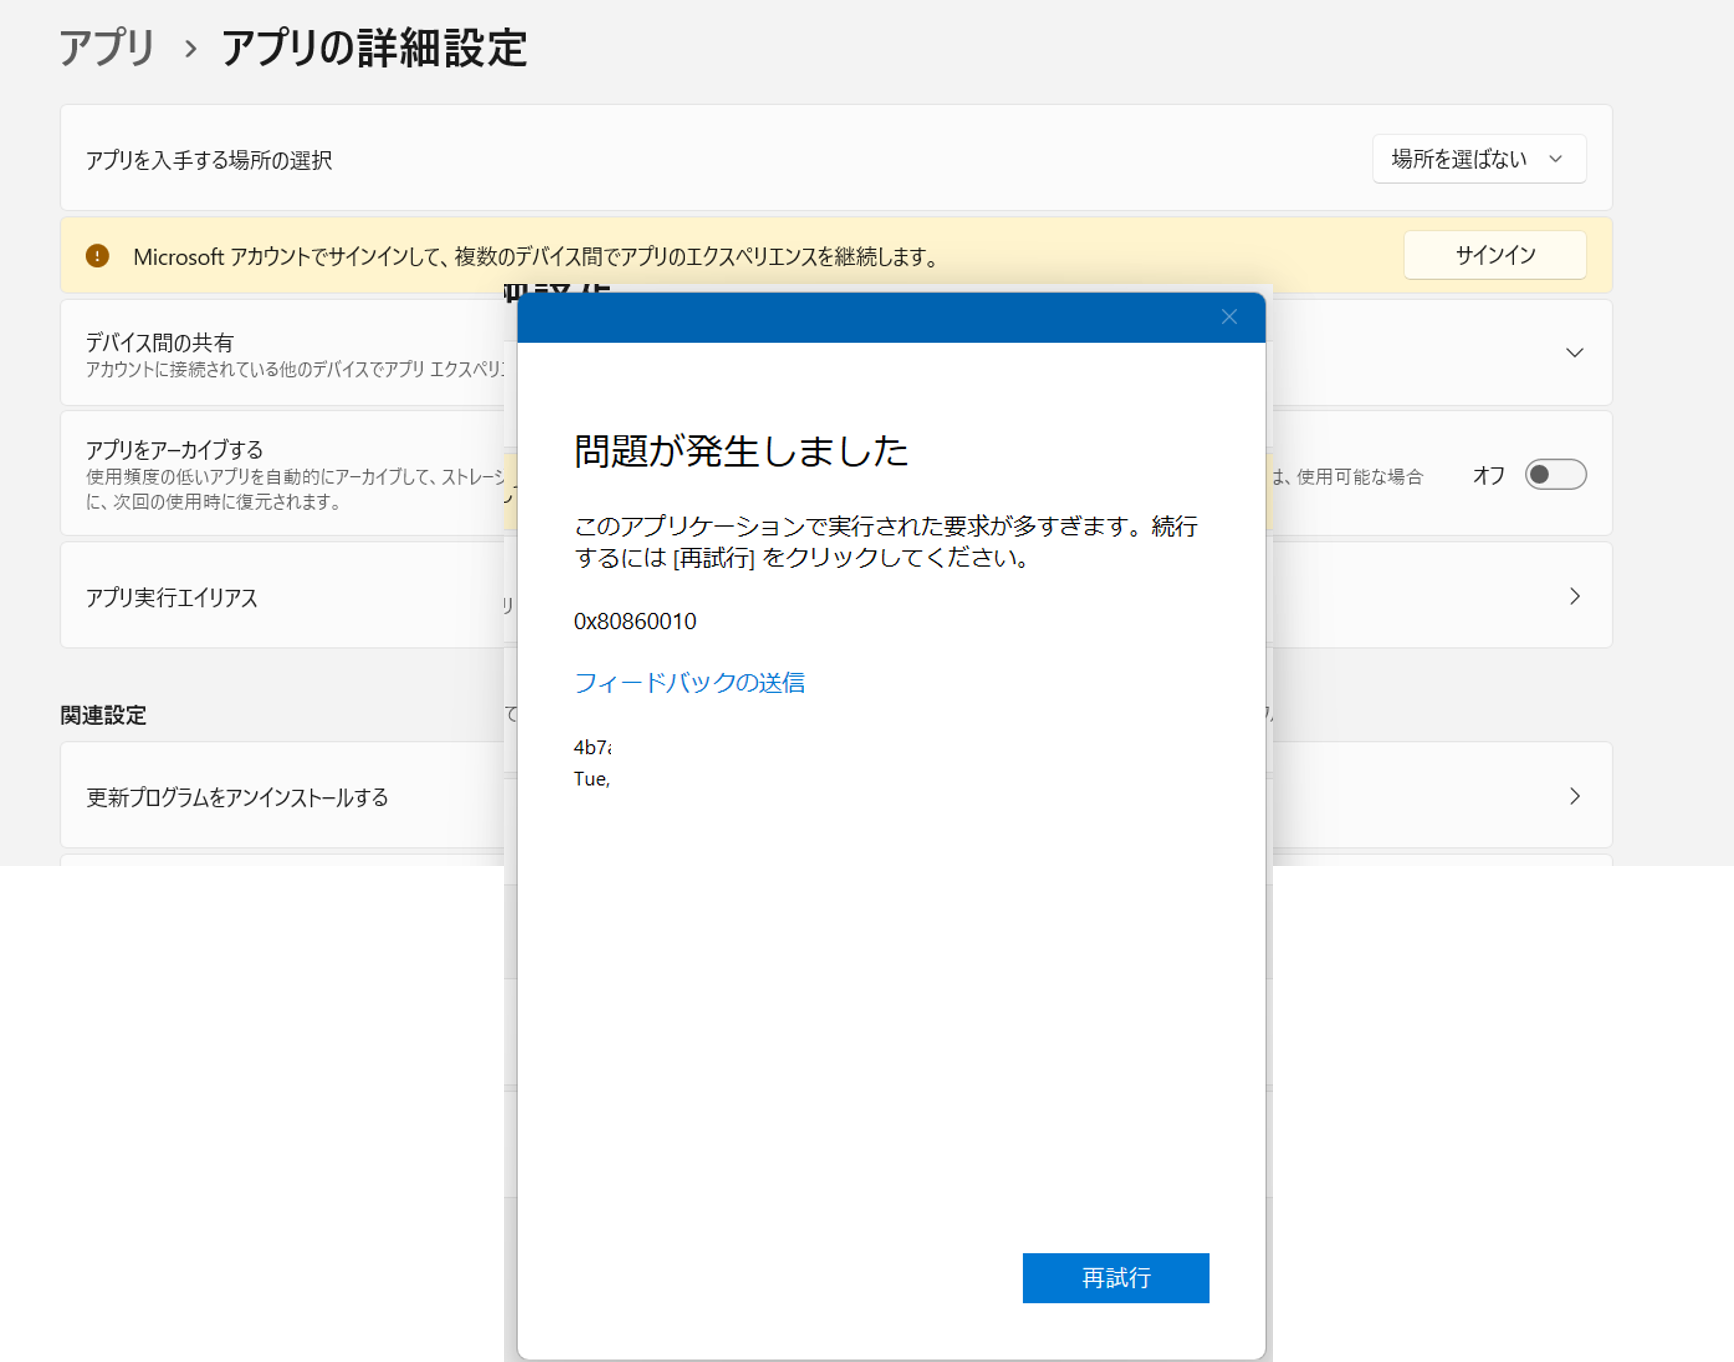The image size is (1734, 1362).
Task: Click the 関連設定 section heading
Action: point(103,715)
